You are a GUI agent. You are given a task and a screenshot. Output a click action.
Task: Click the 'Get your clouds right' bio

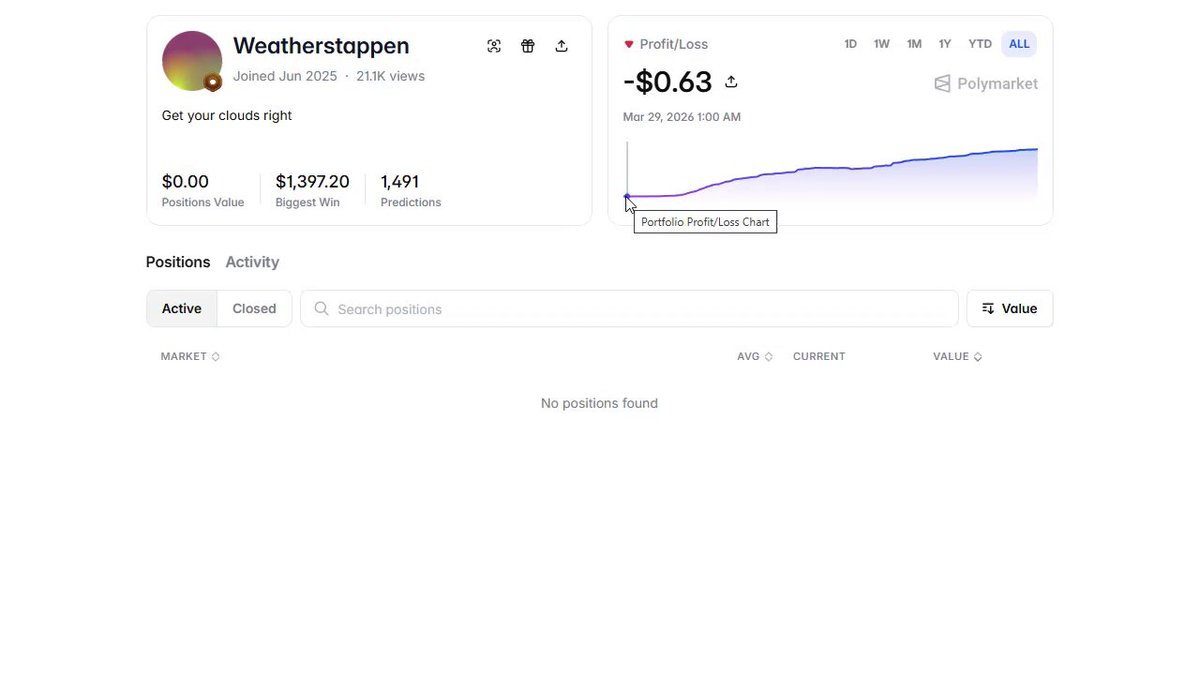coord(227,115)
